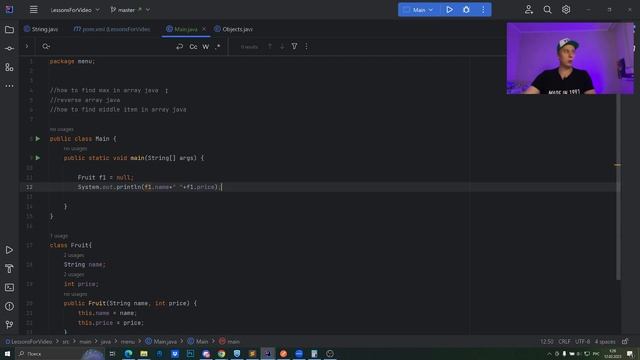Open the Commit tool window

point(9,48)
